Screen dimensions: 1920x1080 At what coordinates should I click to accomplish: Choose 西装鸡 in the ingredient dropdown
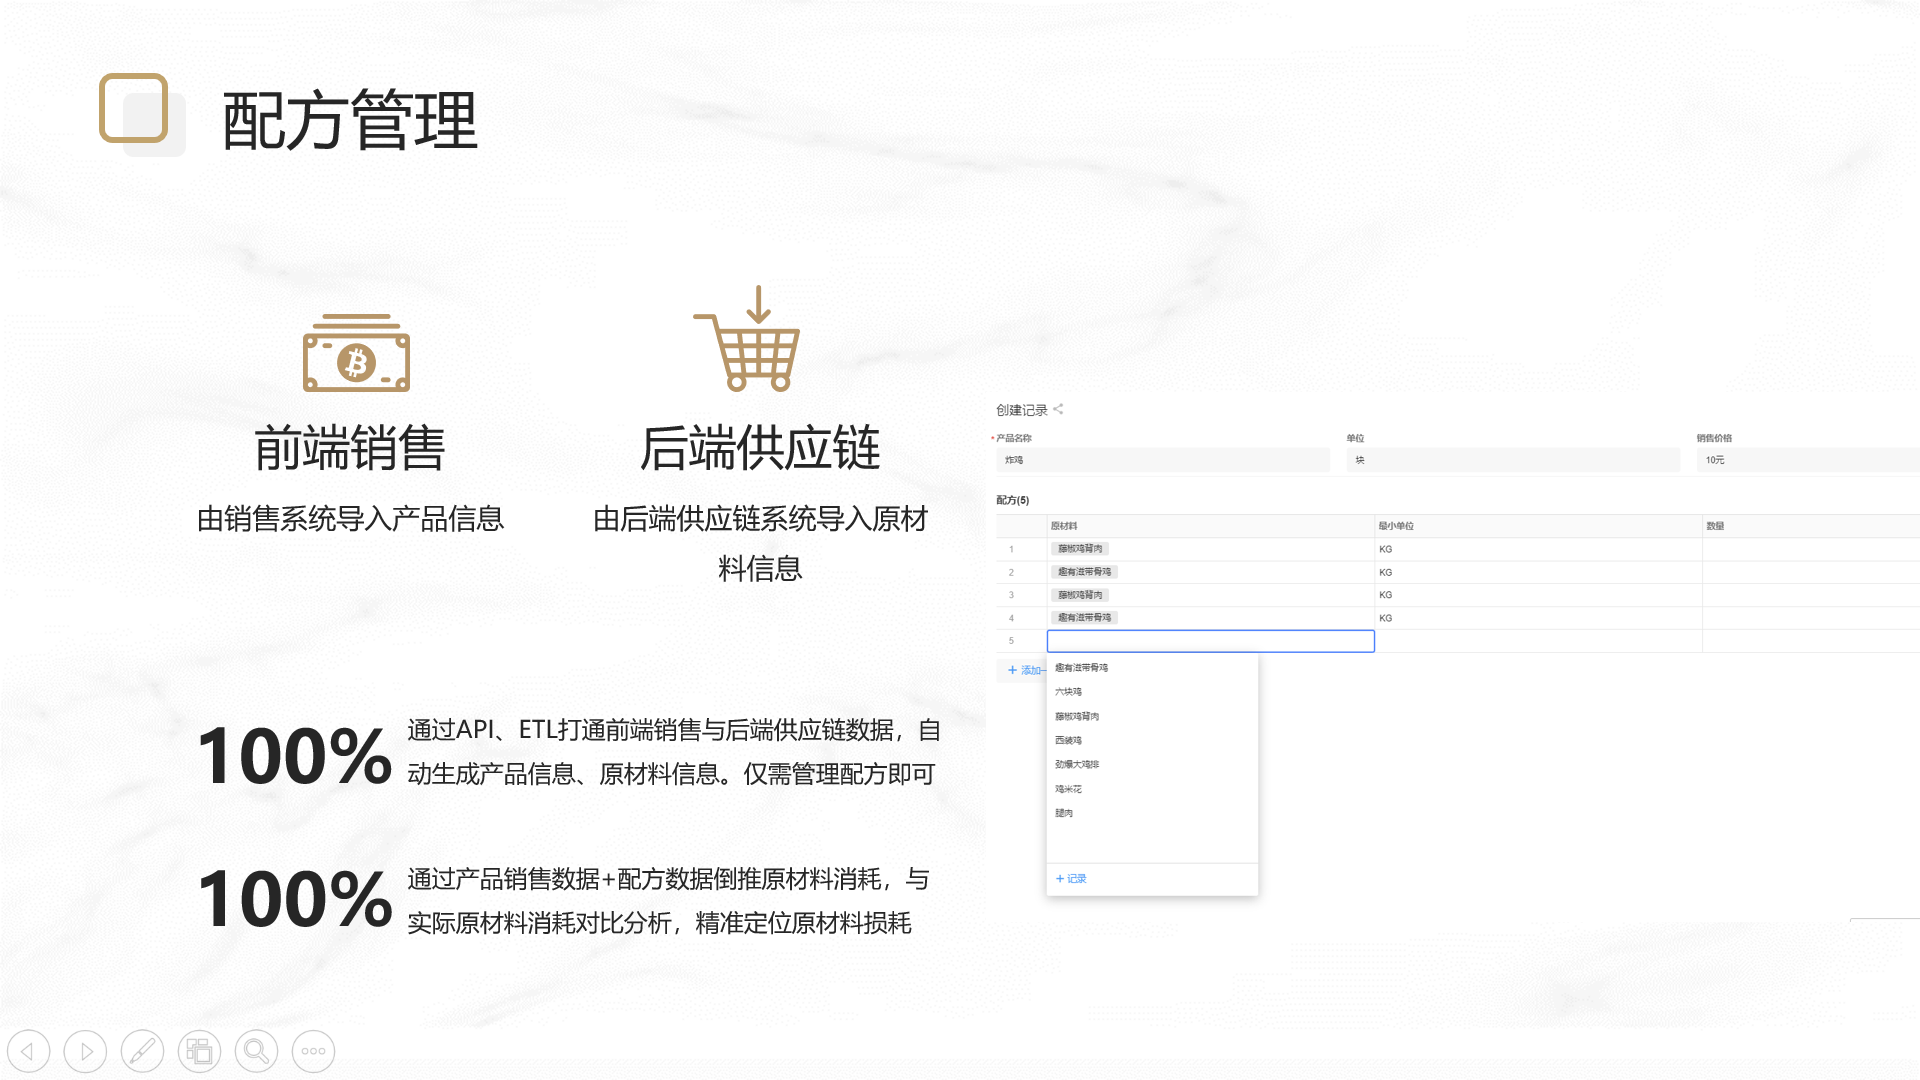(1068, 741)
